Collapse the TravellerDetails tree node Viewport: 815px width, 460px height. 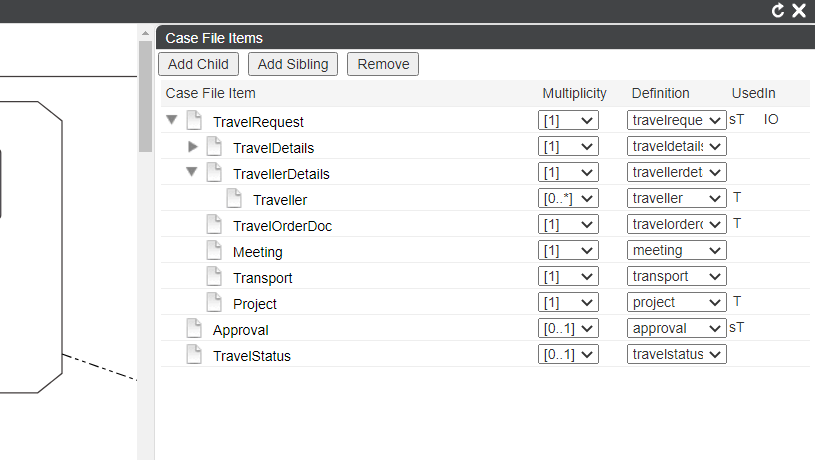pyautogui.click(x=192, y=172)
